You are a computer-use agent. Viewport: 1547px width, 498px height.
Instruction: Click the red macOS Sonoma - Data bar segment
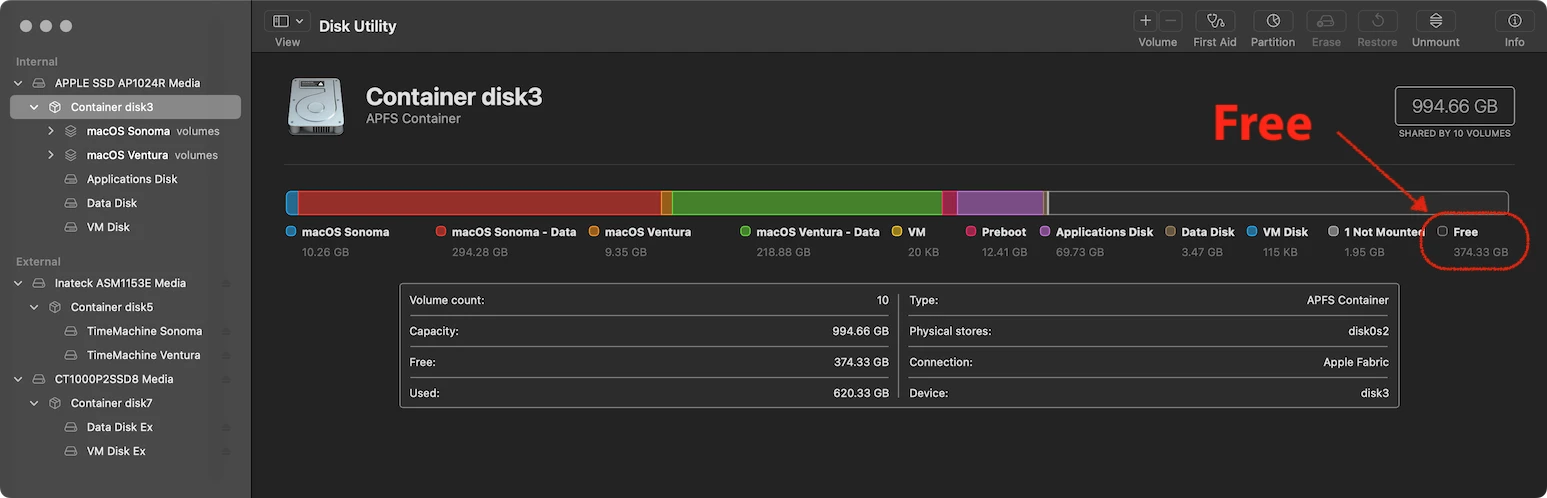coord(479,203)
